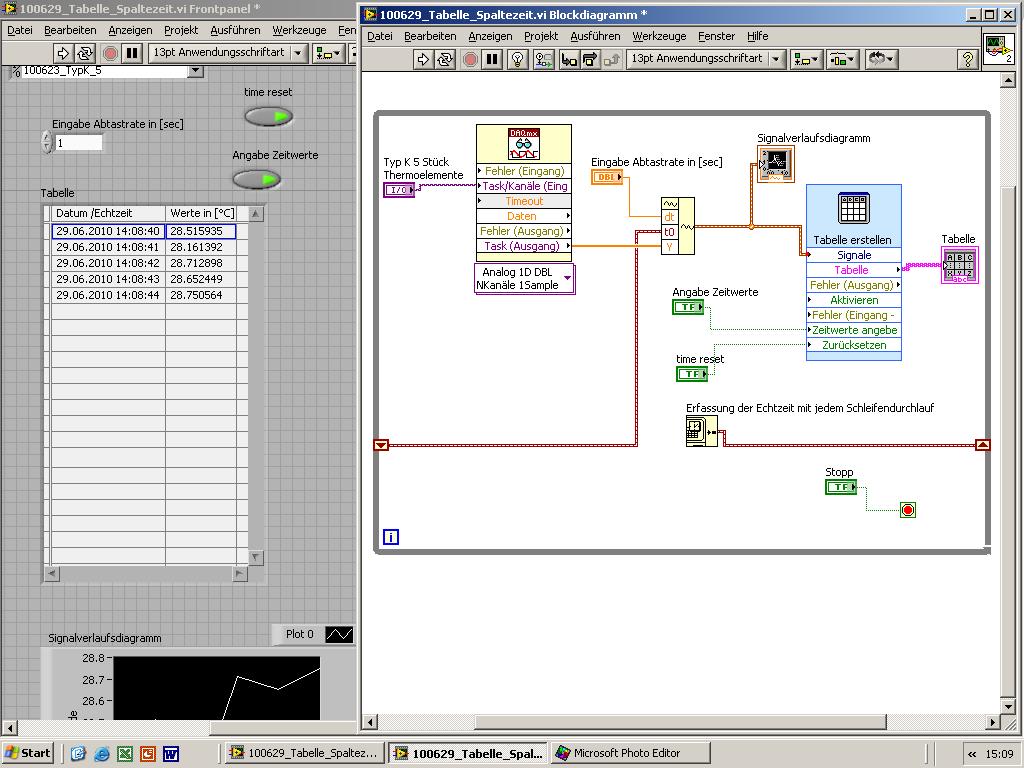Viewport: 1024px width, 768px height.
Task: Open the 100623_TypK_5 task dropdown
Action: (195, 71)
